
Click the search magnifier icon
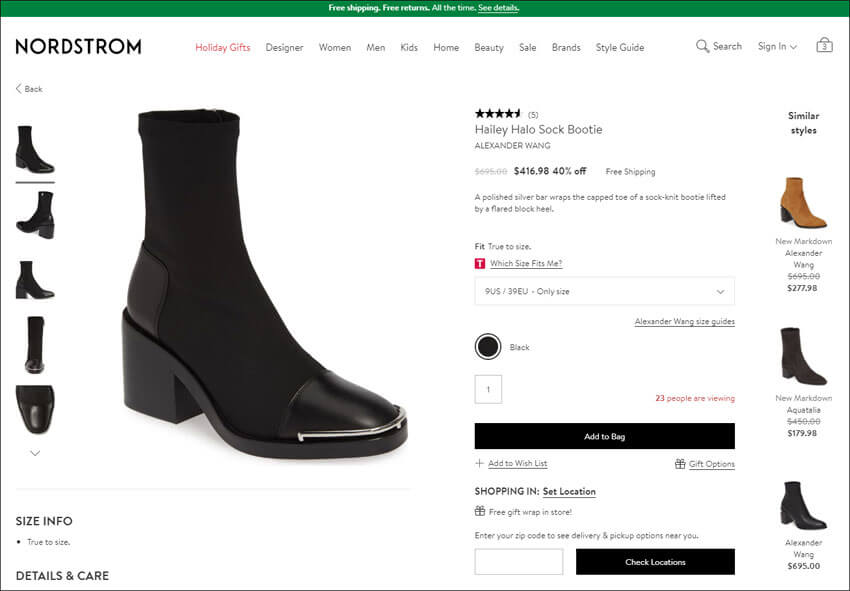(x=702, y=46)
